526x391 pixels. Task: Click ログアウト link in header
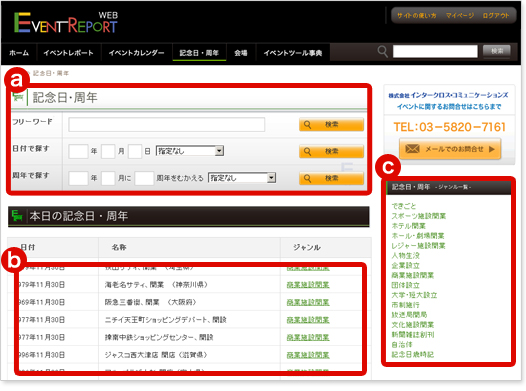[x=496, y=15]
